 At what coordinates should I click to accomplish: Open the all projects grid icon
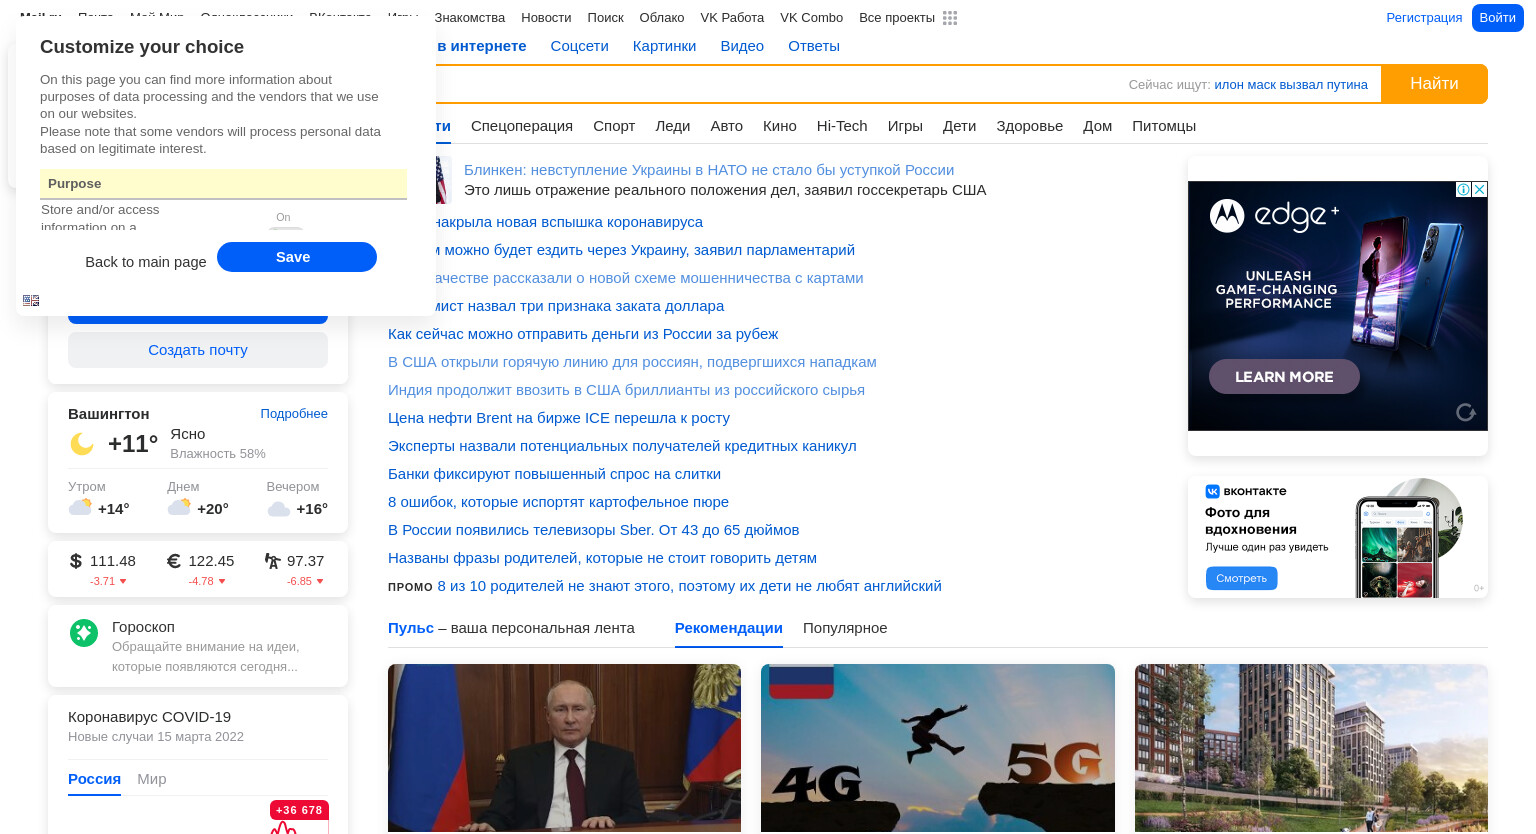950,18
